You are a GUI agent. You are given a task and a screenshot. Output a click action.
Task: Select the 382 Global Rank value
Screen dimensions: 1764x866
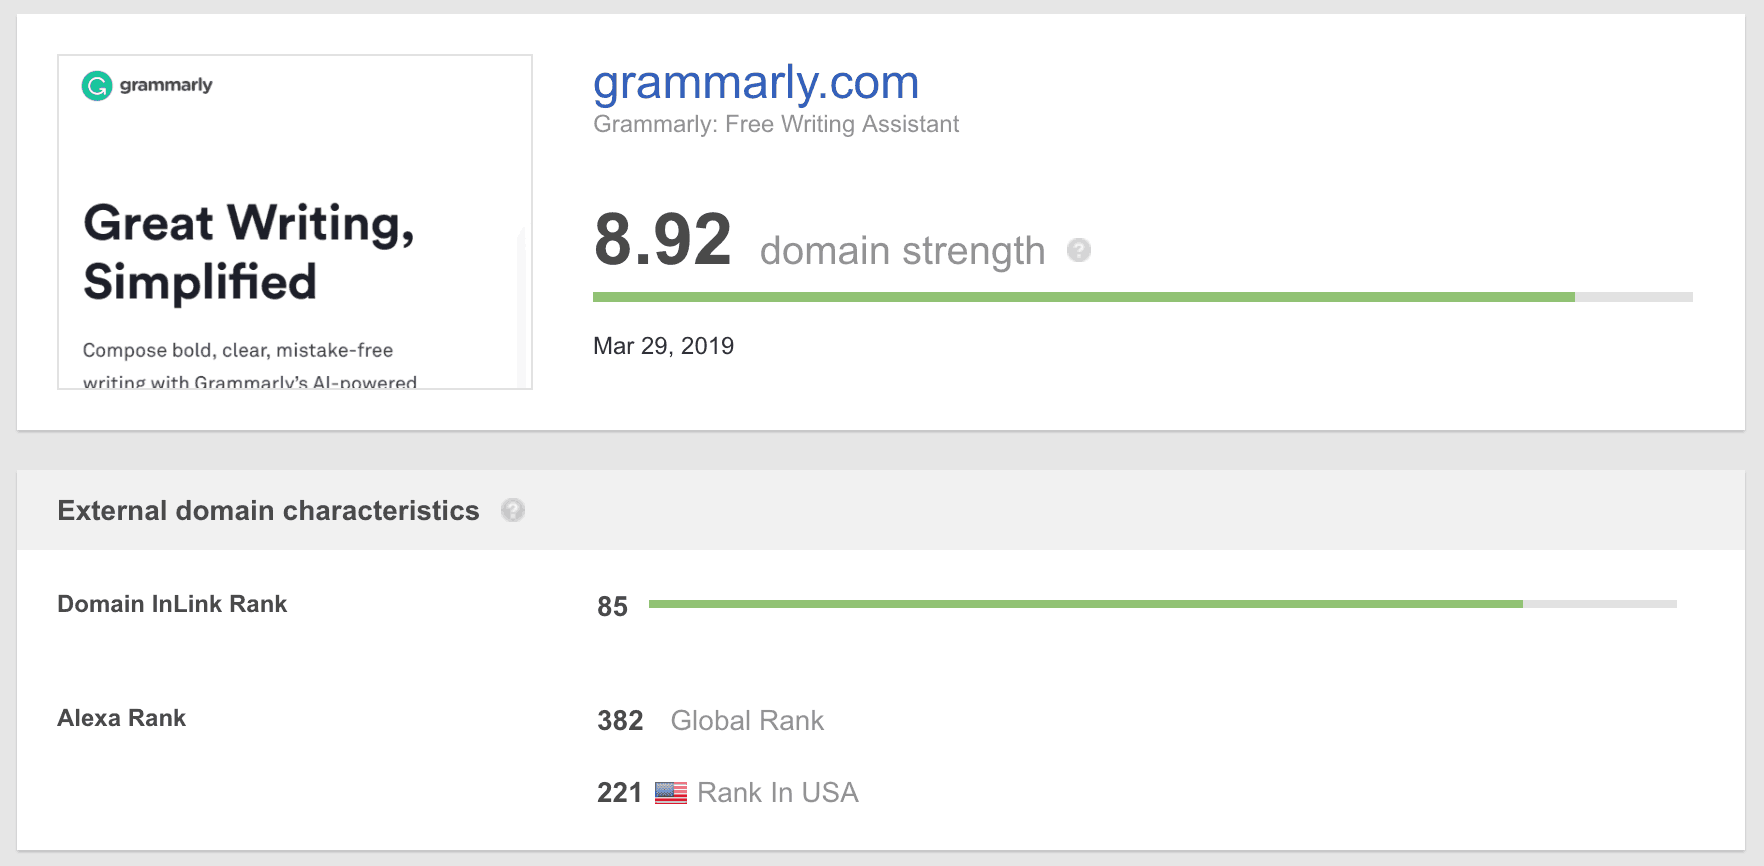click(620, 721)
